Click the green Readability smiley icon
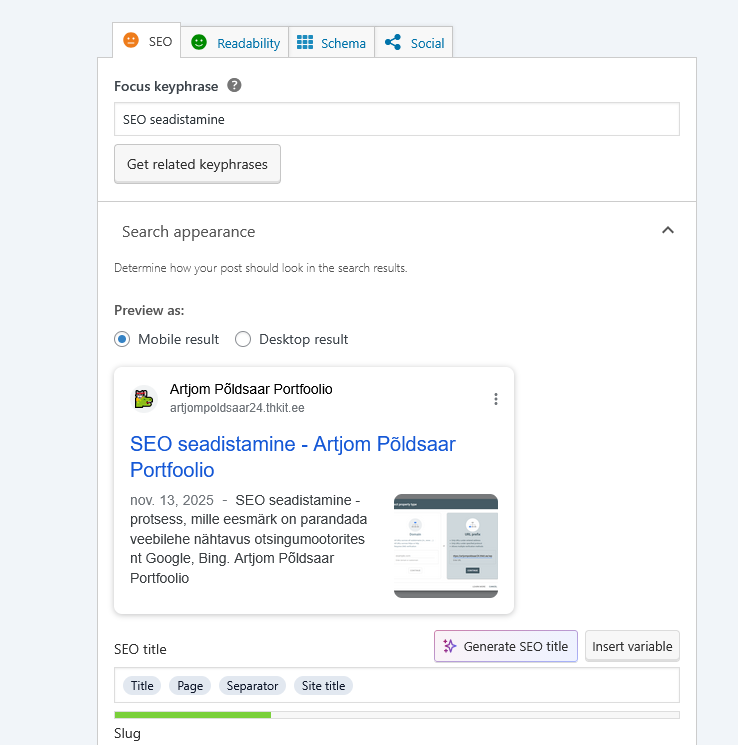Image resolution: width=738 pixels, height=745 pixels. (x=199, y=42)
